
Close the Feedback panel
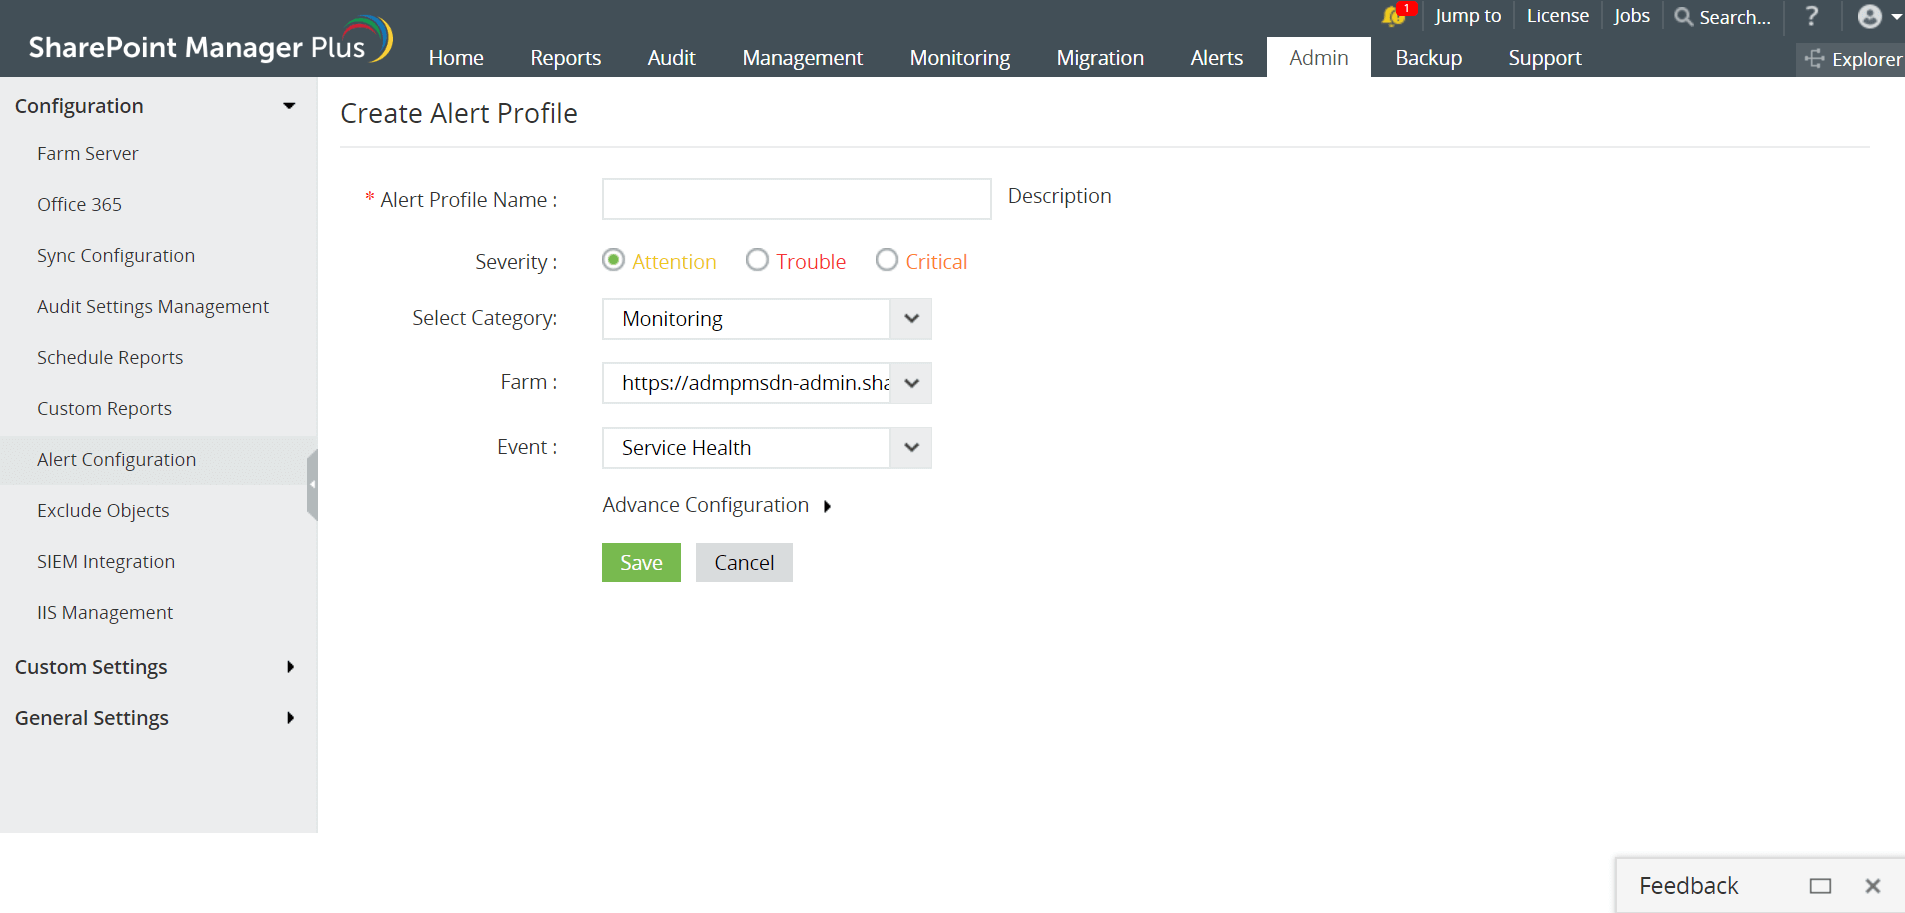[x=1873, y=886]
